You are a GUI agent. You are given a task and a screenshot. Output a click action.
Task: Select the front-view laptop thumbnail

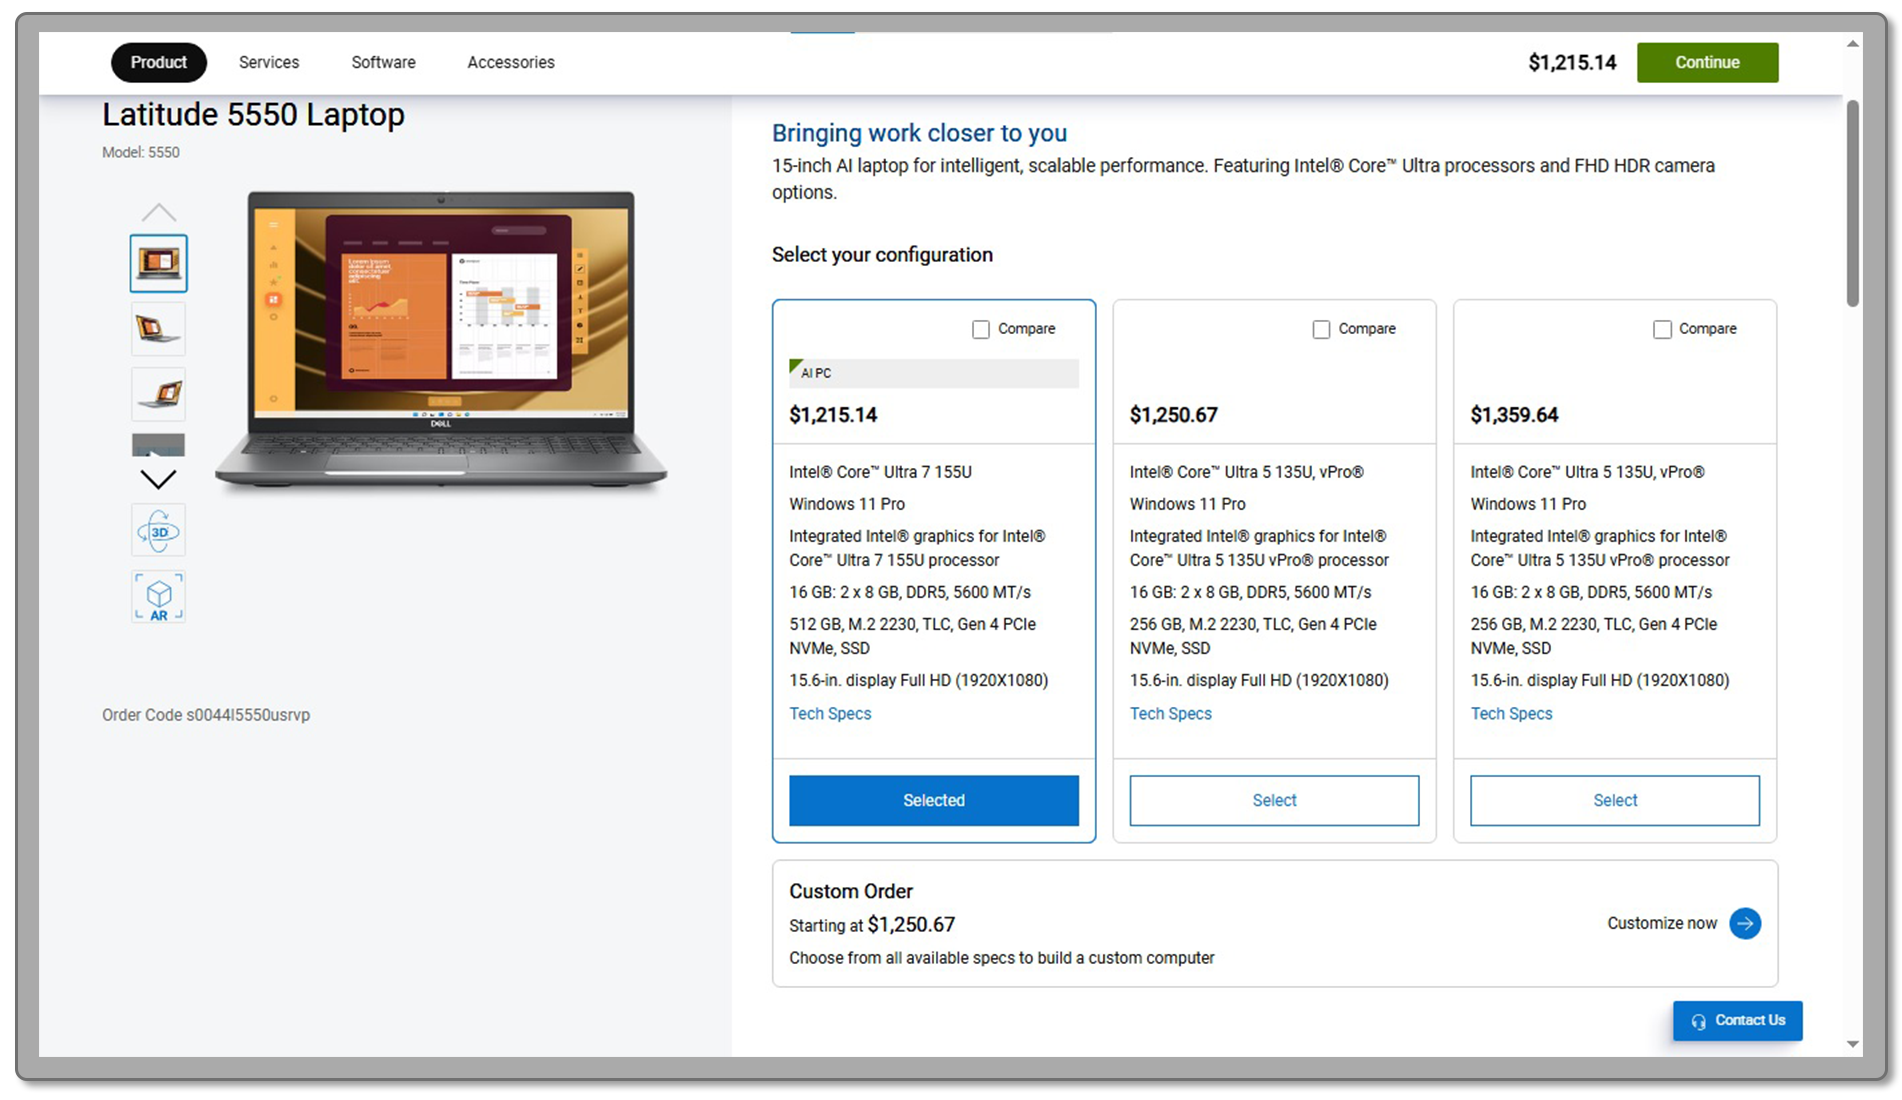(x=158, y=263)
